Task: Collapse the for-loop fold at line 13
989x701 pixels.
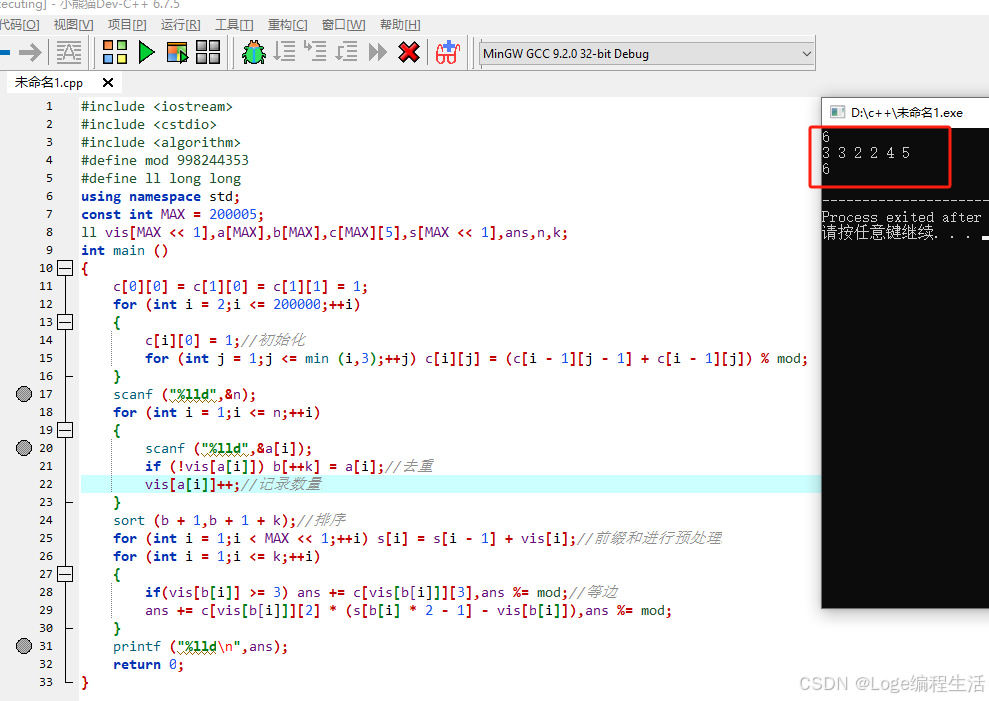Action: (65, 322)
